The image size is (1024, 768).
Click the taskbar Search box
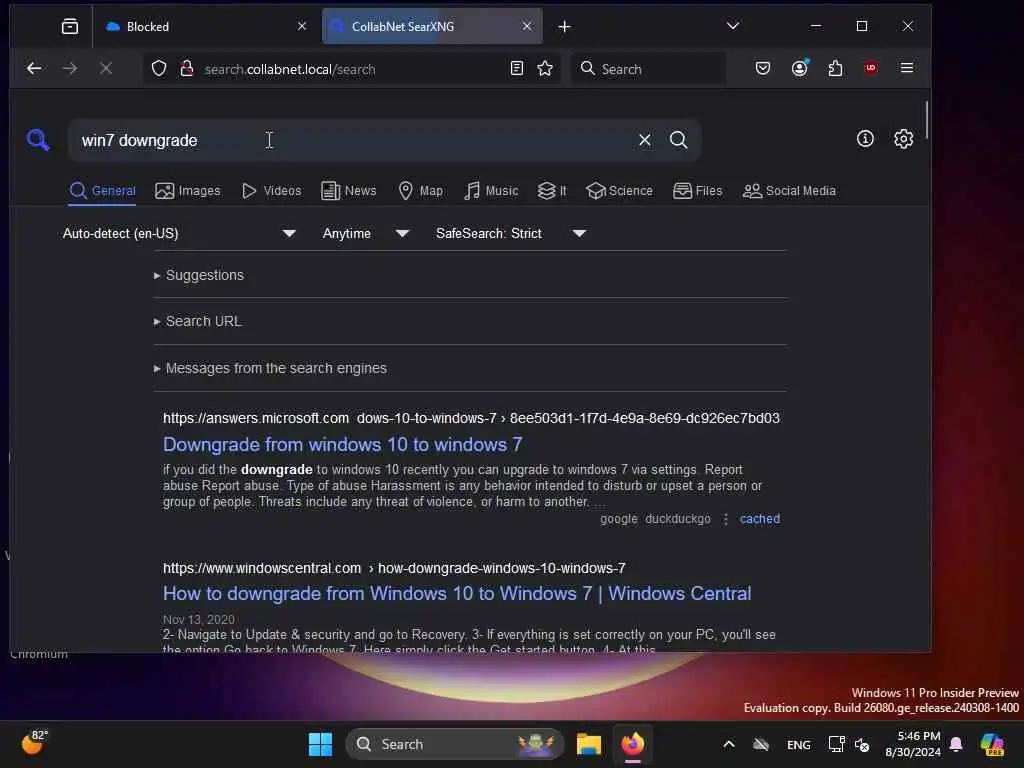tap(455, 744)
